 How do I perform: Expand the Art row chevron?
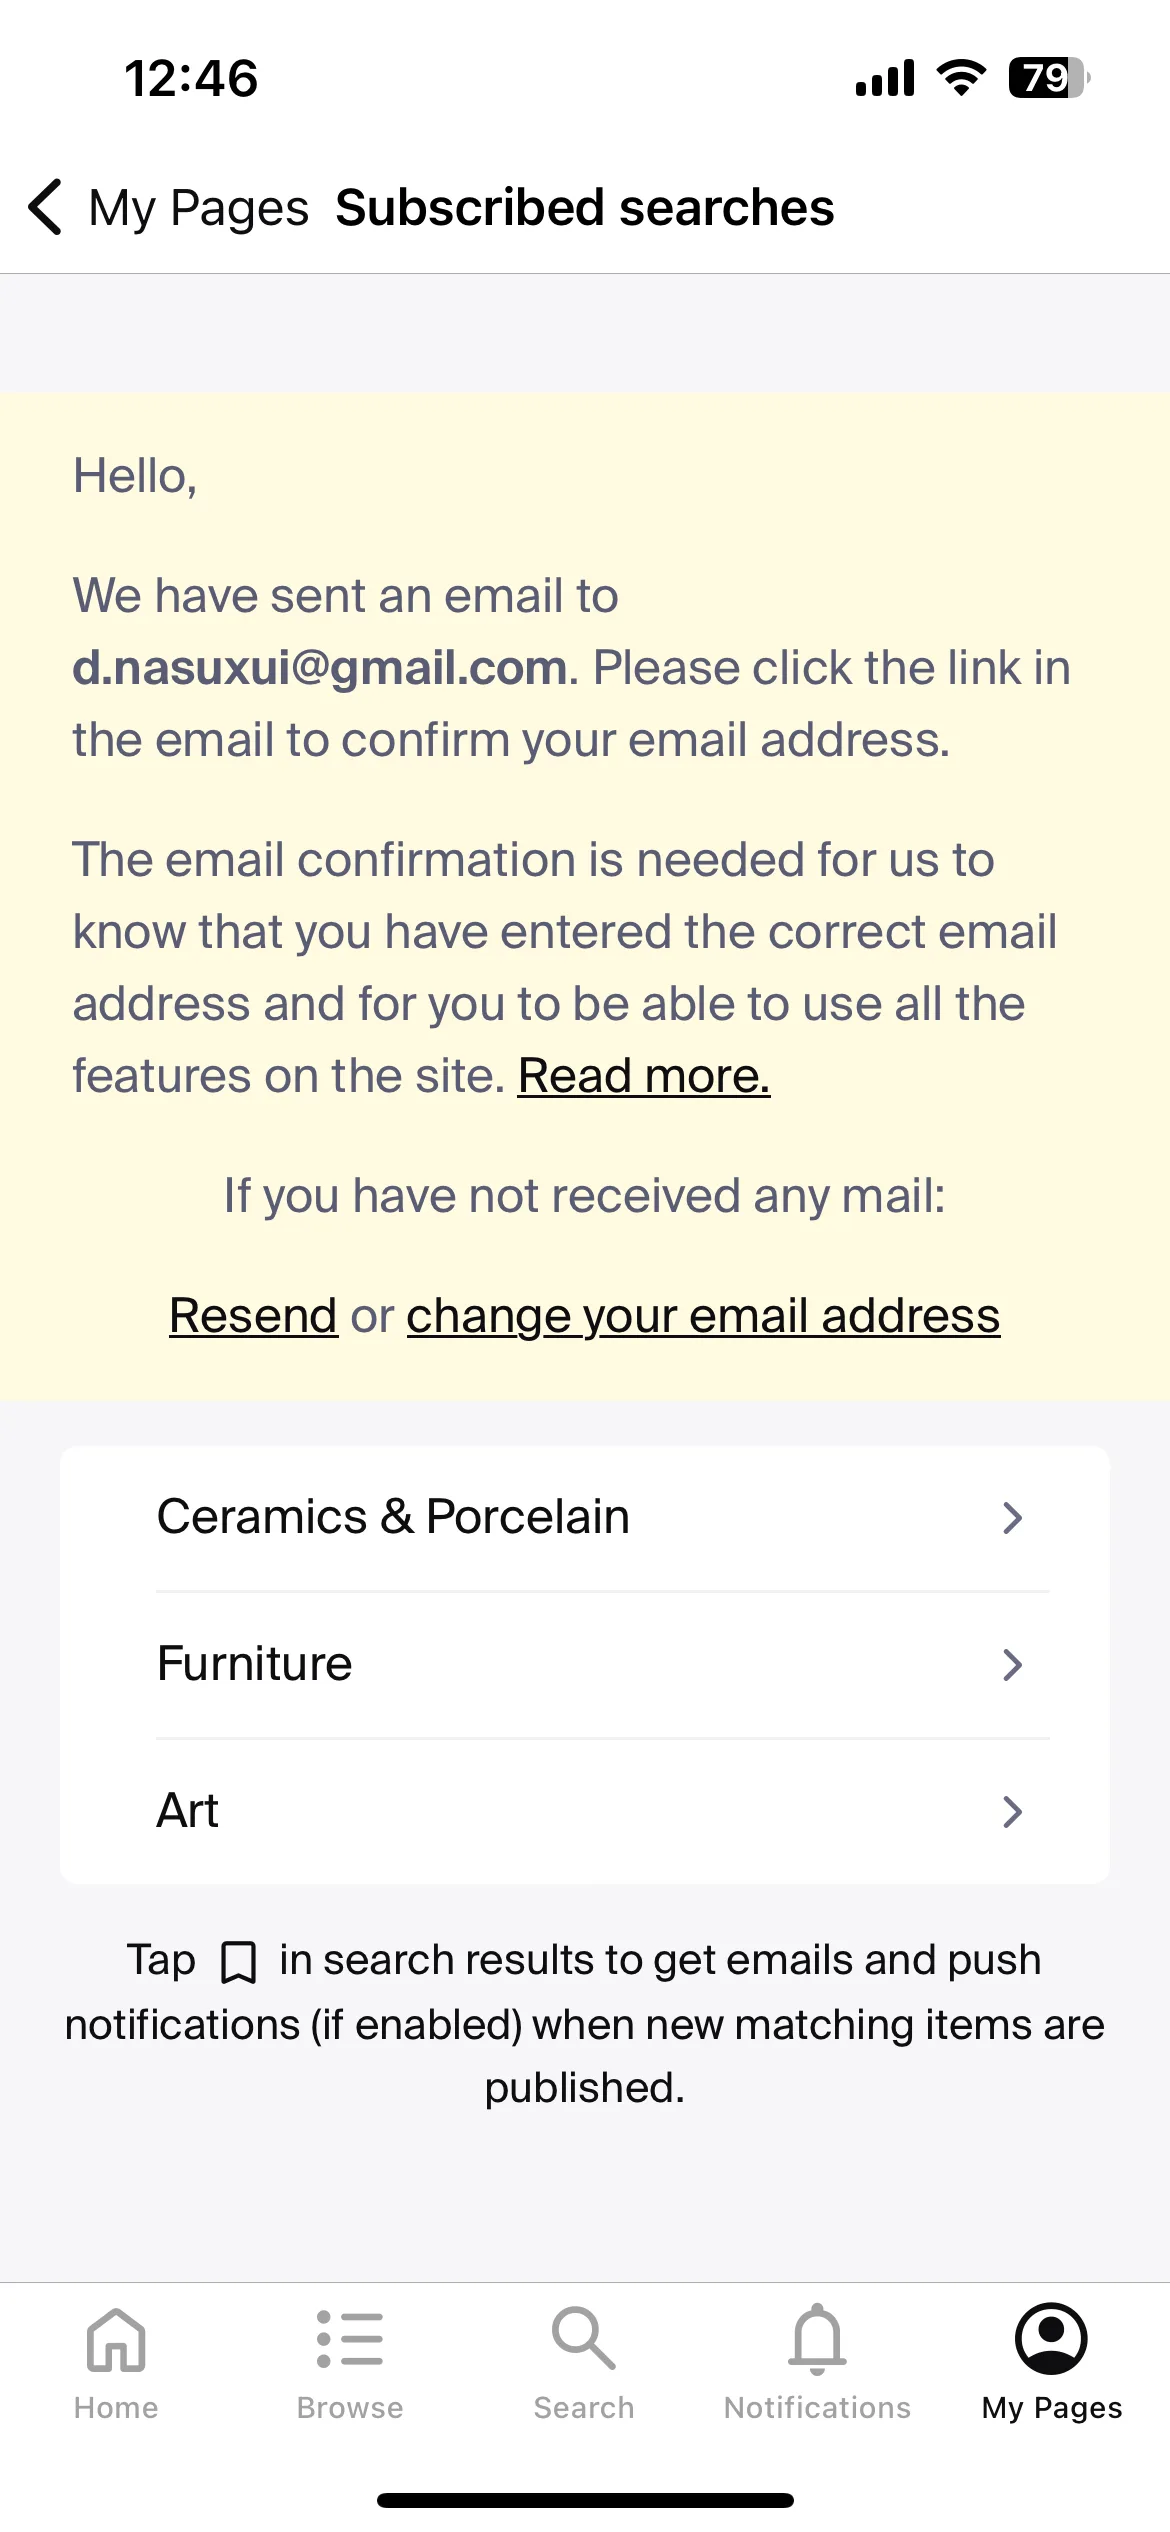(1013, 1812)
